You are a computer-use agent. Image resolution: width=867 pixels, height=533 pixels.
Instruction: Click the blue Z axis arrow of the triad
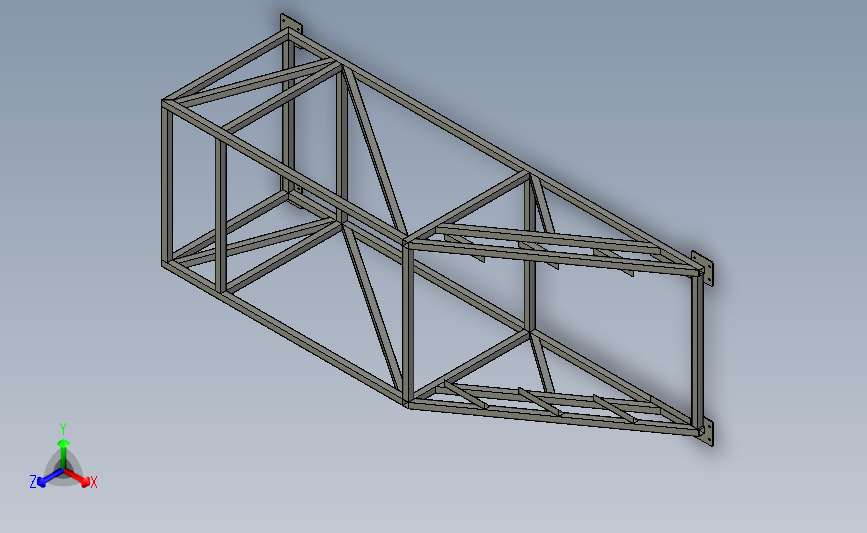coord(51,478)
